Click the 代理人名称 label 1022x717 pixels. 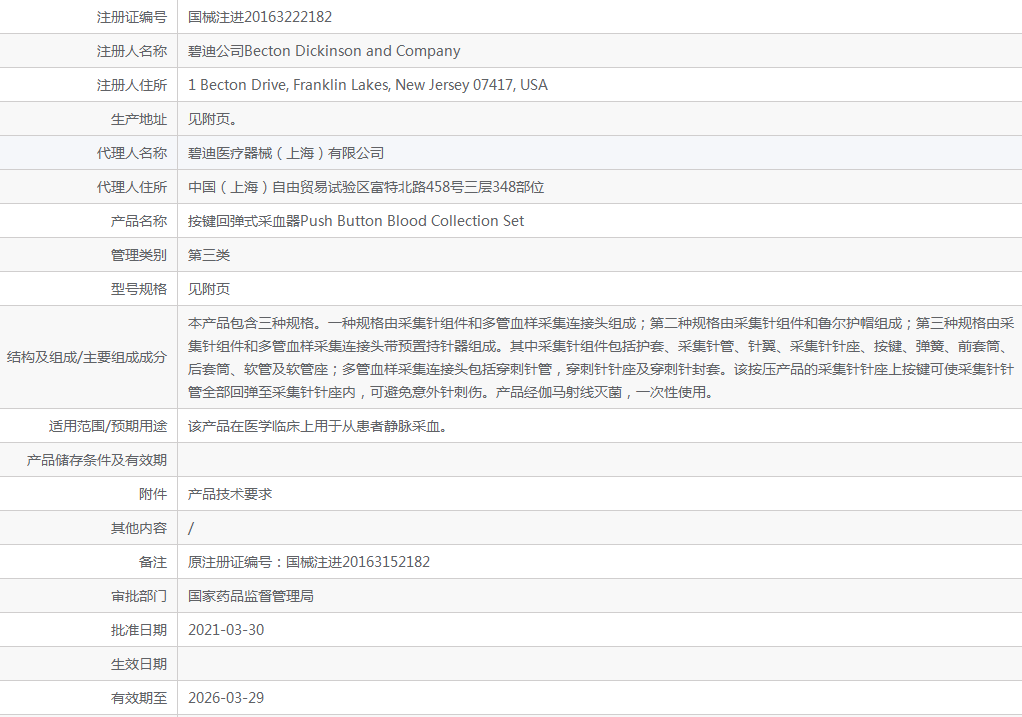[x=132, y=153]
